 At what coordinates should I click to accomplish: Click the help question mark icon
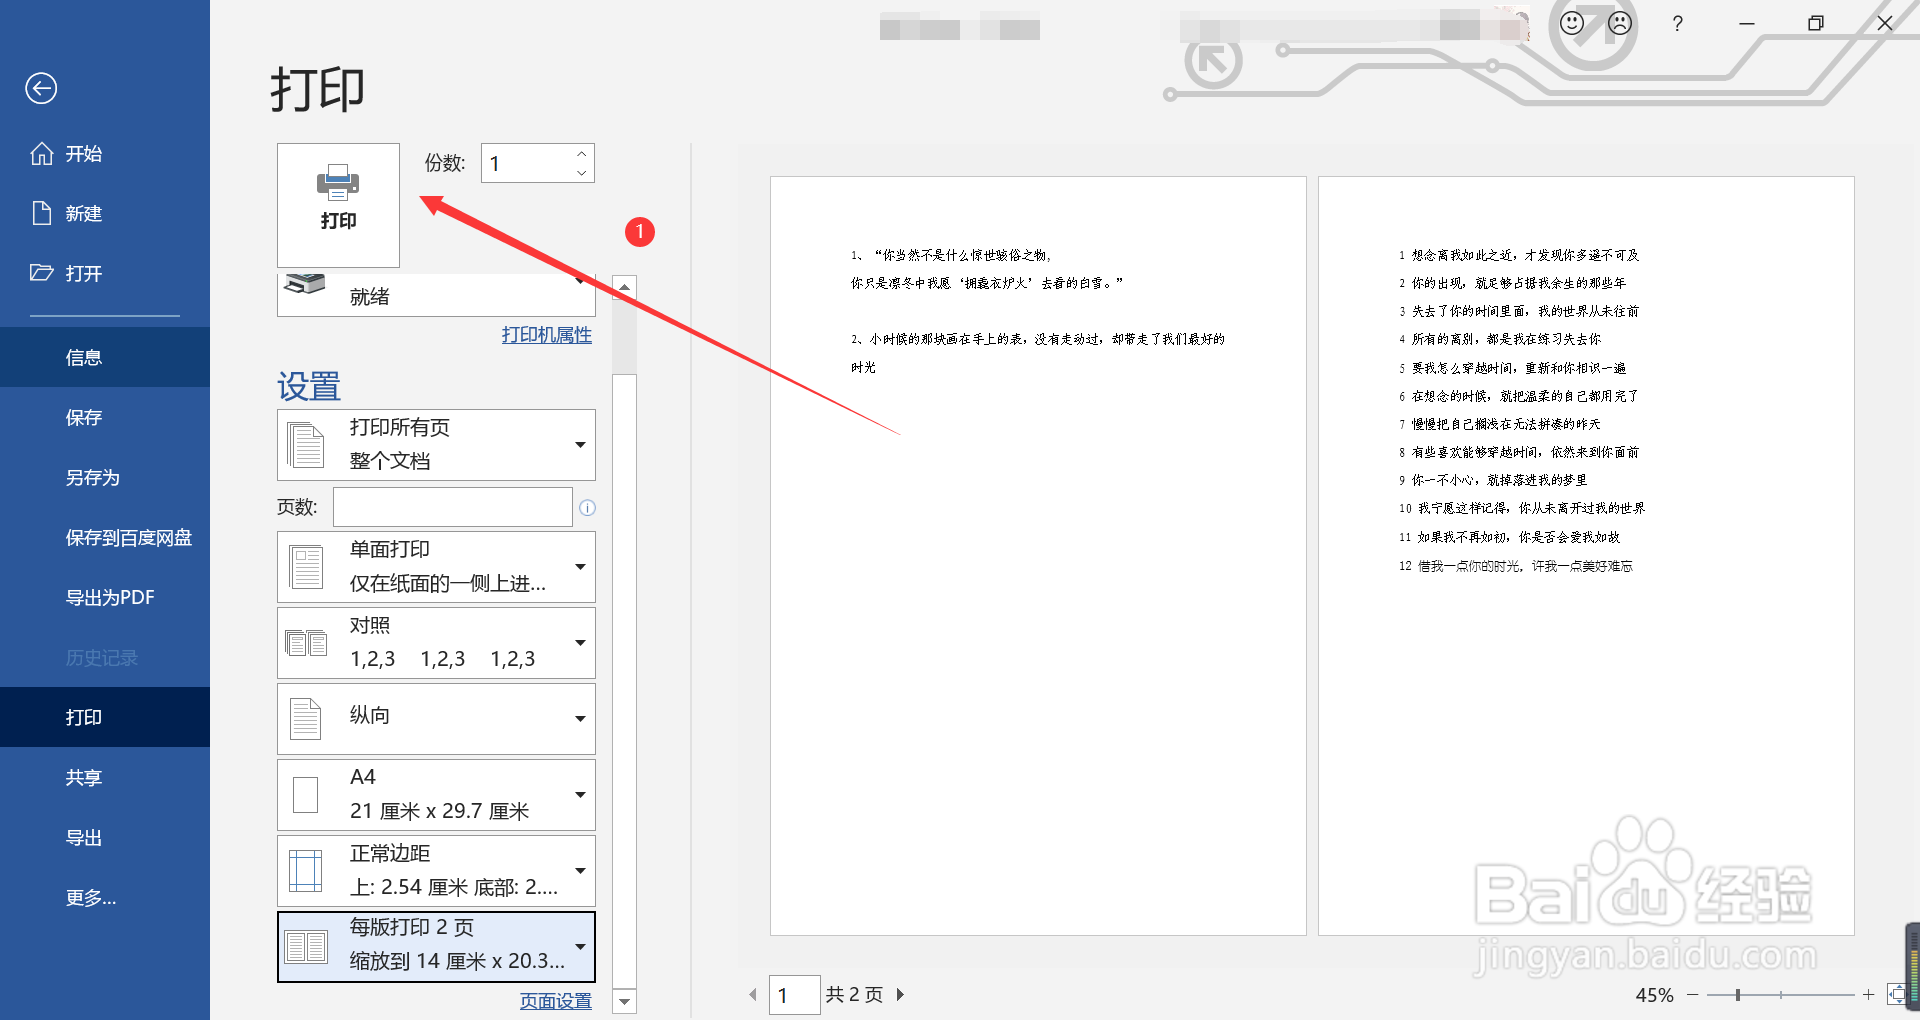(1677, 23)
